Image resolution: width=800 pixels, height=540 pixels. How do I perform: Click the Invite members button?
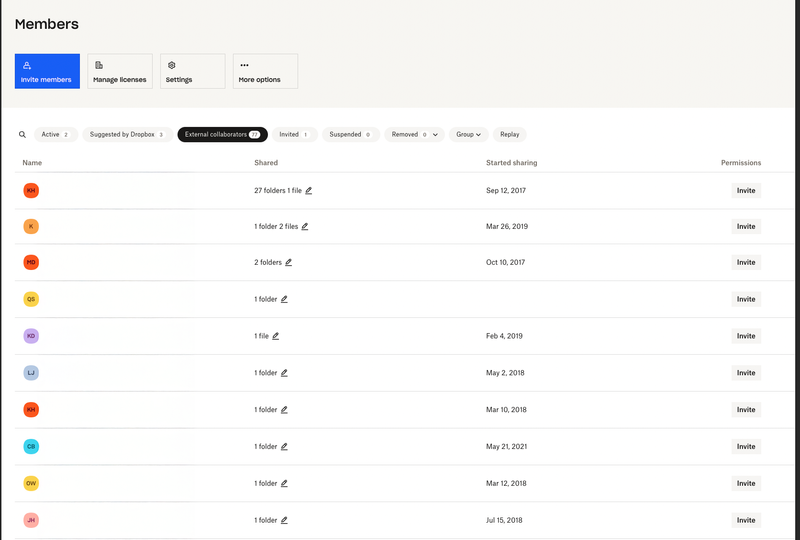(x=47, y=72)
